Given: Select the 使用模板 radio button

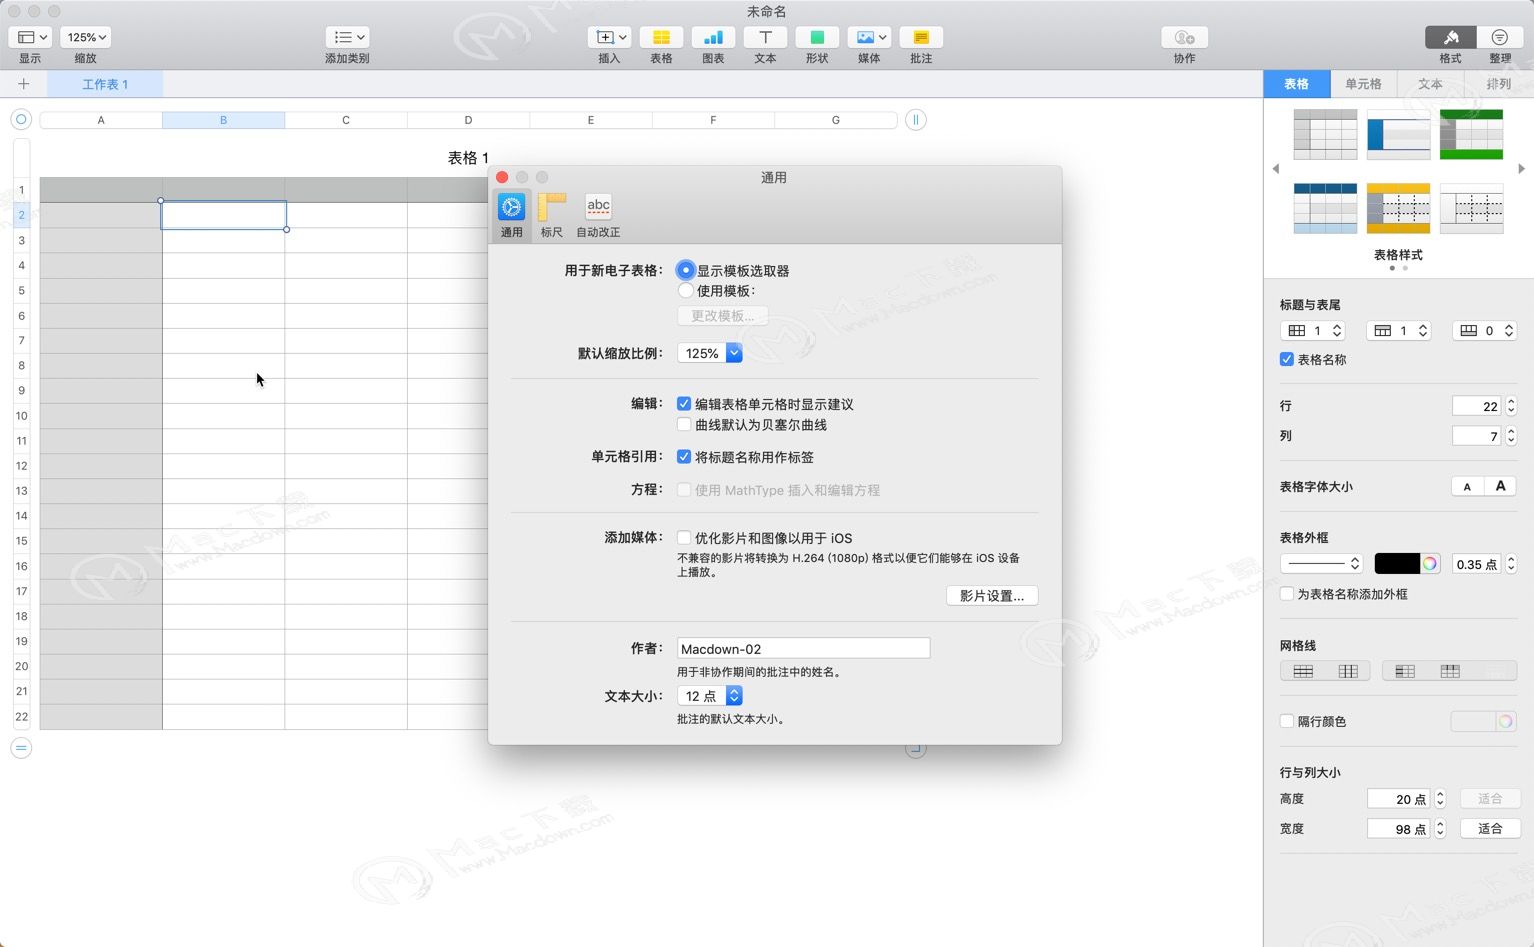Looking at the screenshot, I should pos(685,291).
